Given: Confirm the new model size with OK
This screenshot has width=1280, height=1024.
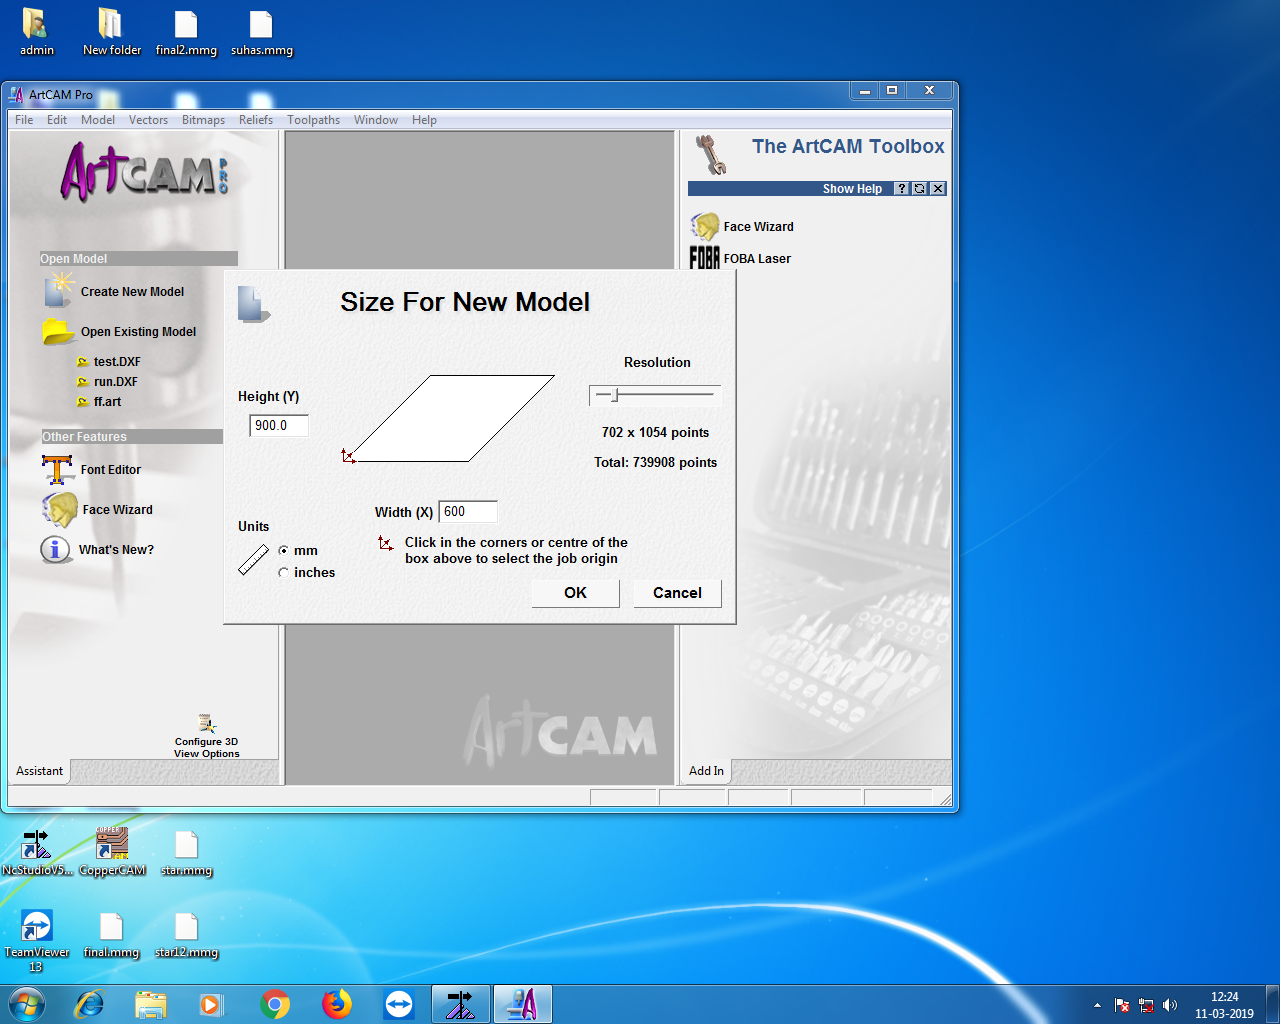Looking at the screenshot, I should pos(576,593).
